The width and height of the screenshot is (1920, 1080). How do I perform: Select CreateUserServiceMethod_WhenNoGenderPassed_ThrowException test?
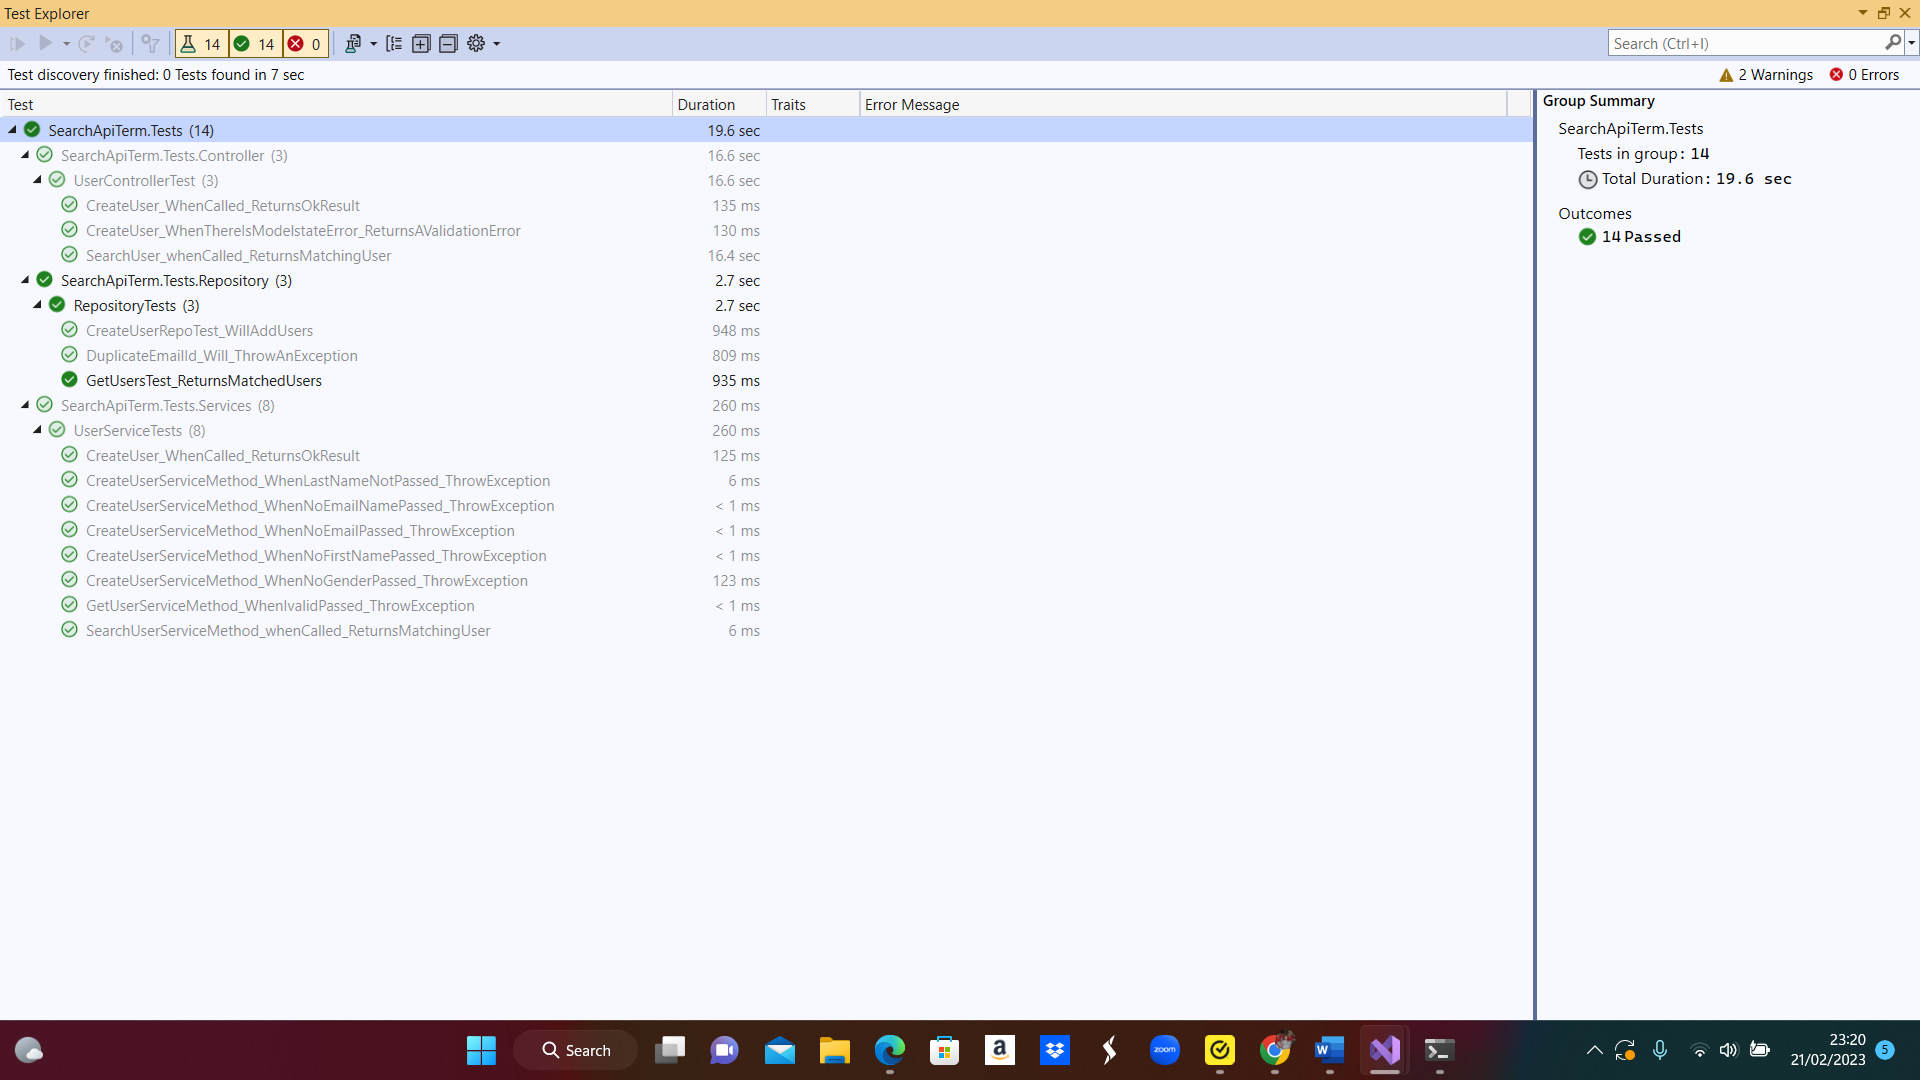307,581
